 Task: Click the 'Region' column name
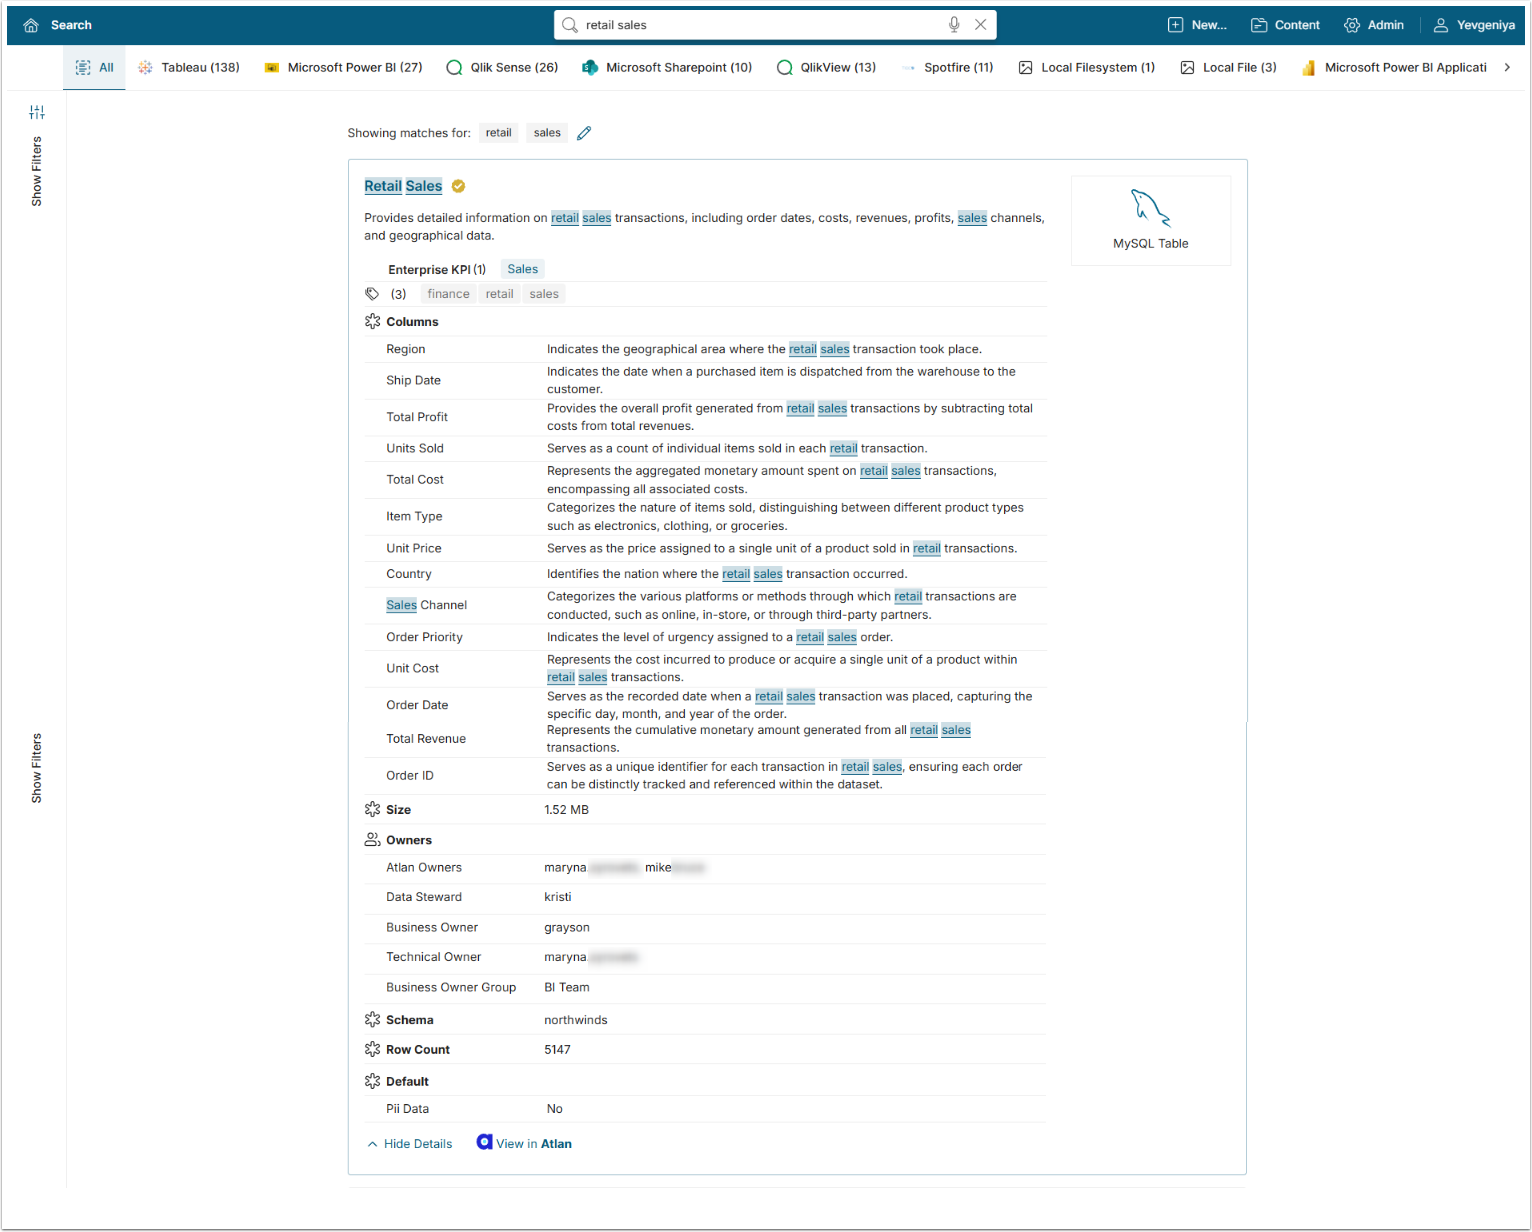click(x=406, y=349)
